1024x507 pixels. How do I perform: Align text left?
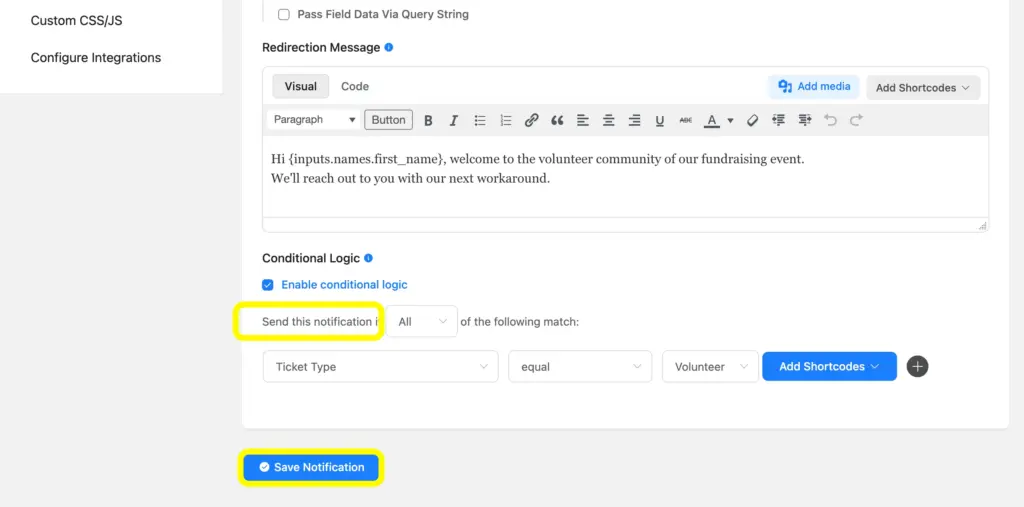[583, 120]
